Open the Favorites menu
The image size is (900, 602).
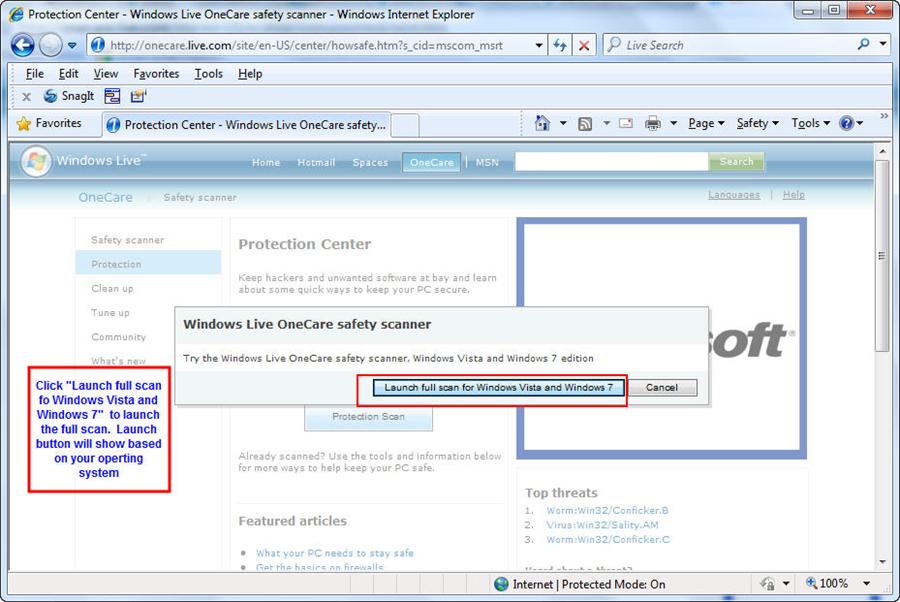pyautogui.click(x=156, y=73)
